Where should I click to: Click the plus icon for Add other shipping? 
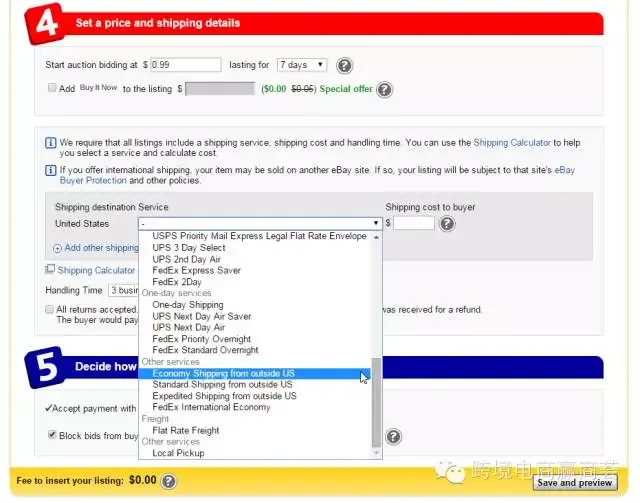(57, 248)
